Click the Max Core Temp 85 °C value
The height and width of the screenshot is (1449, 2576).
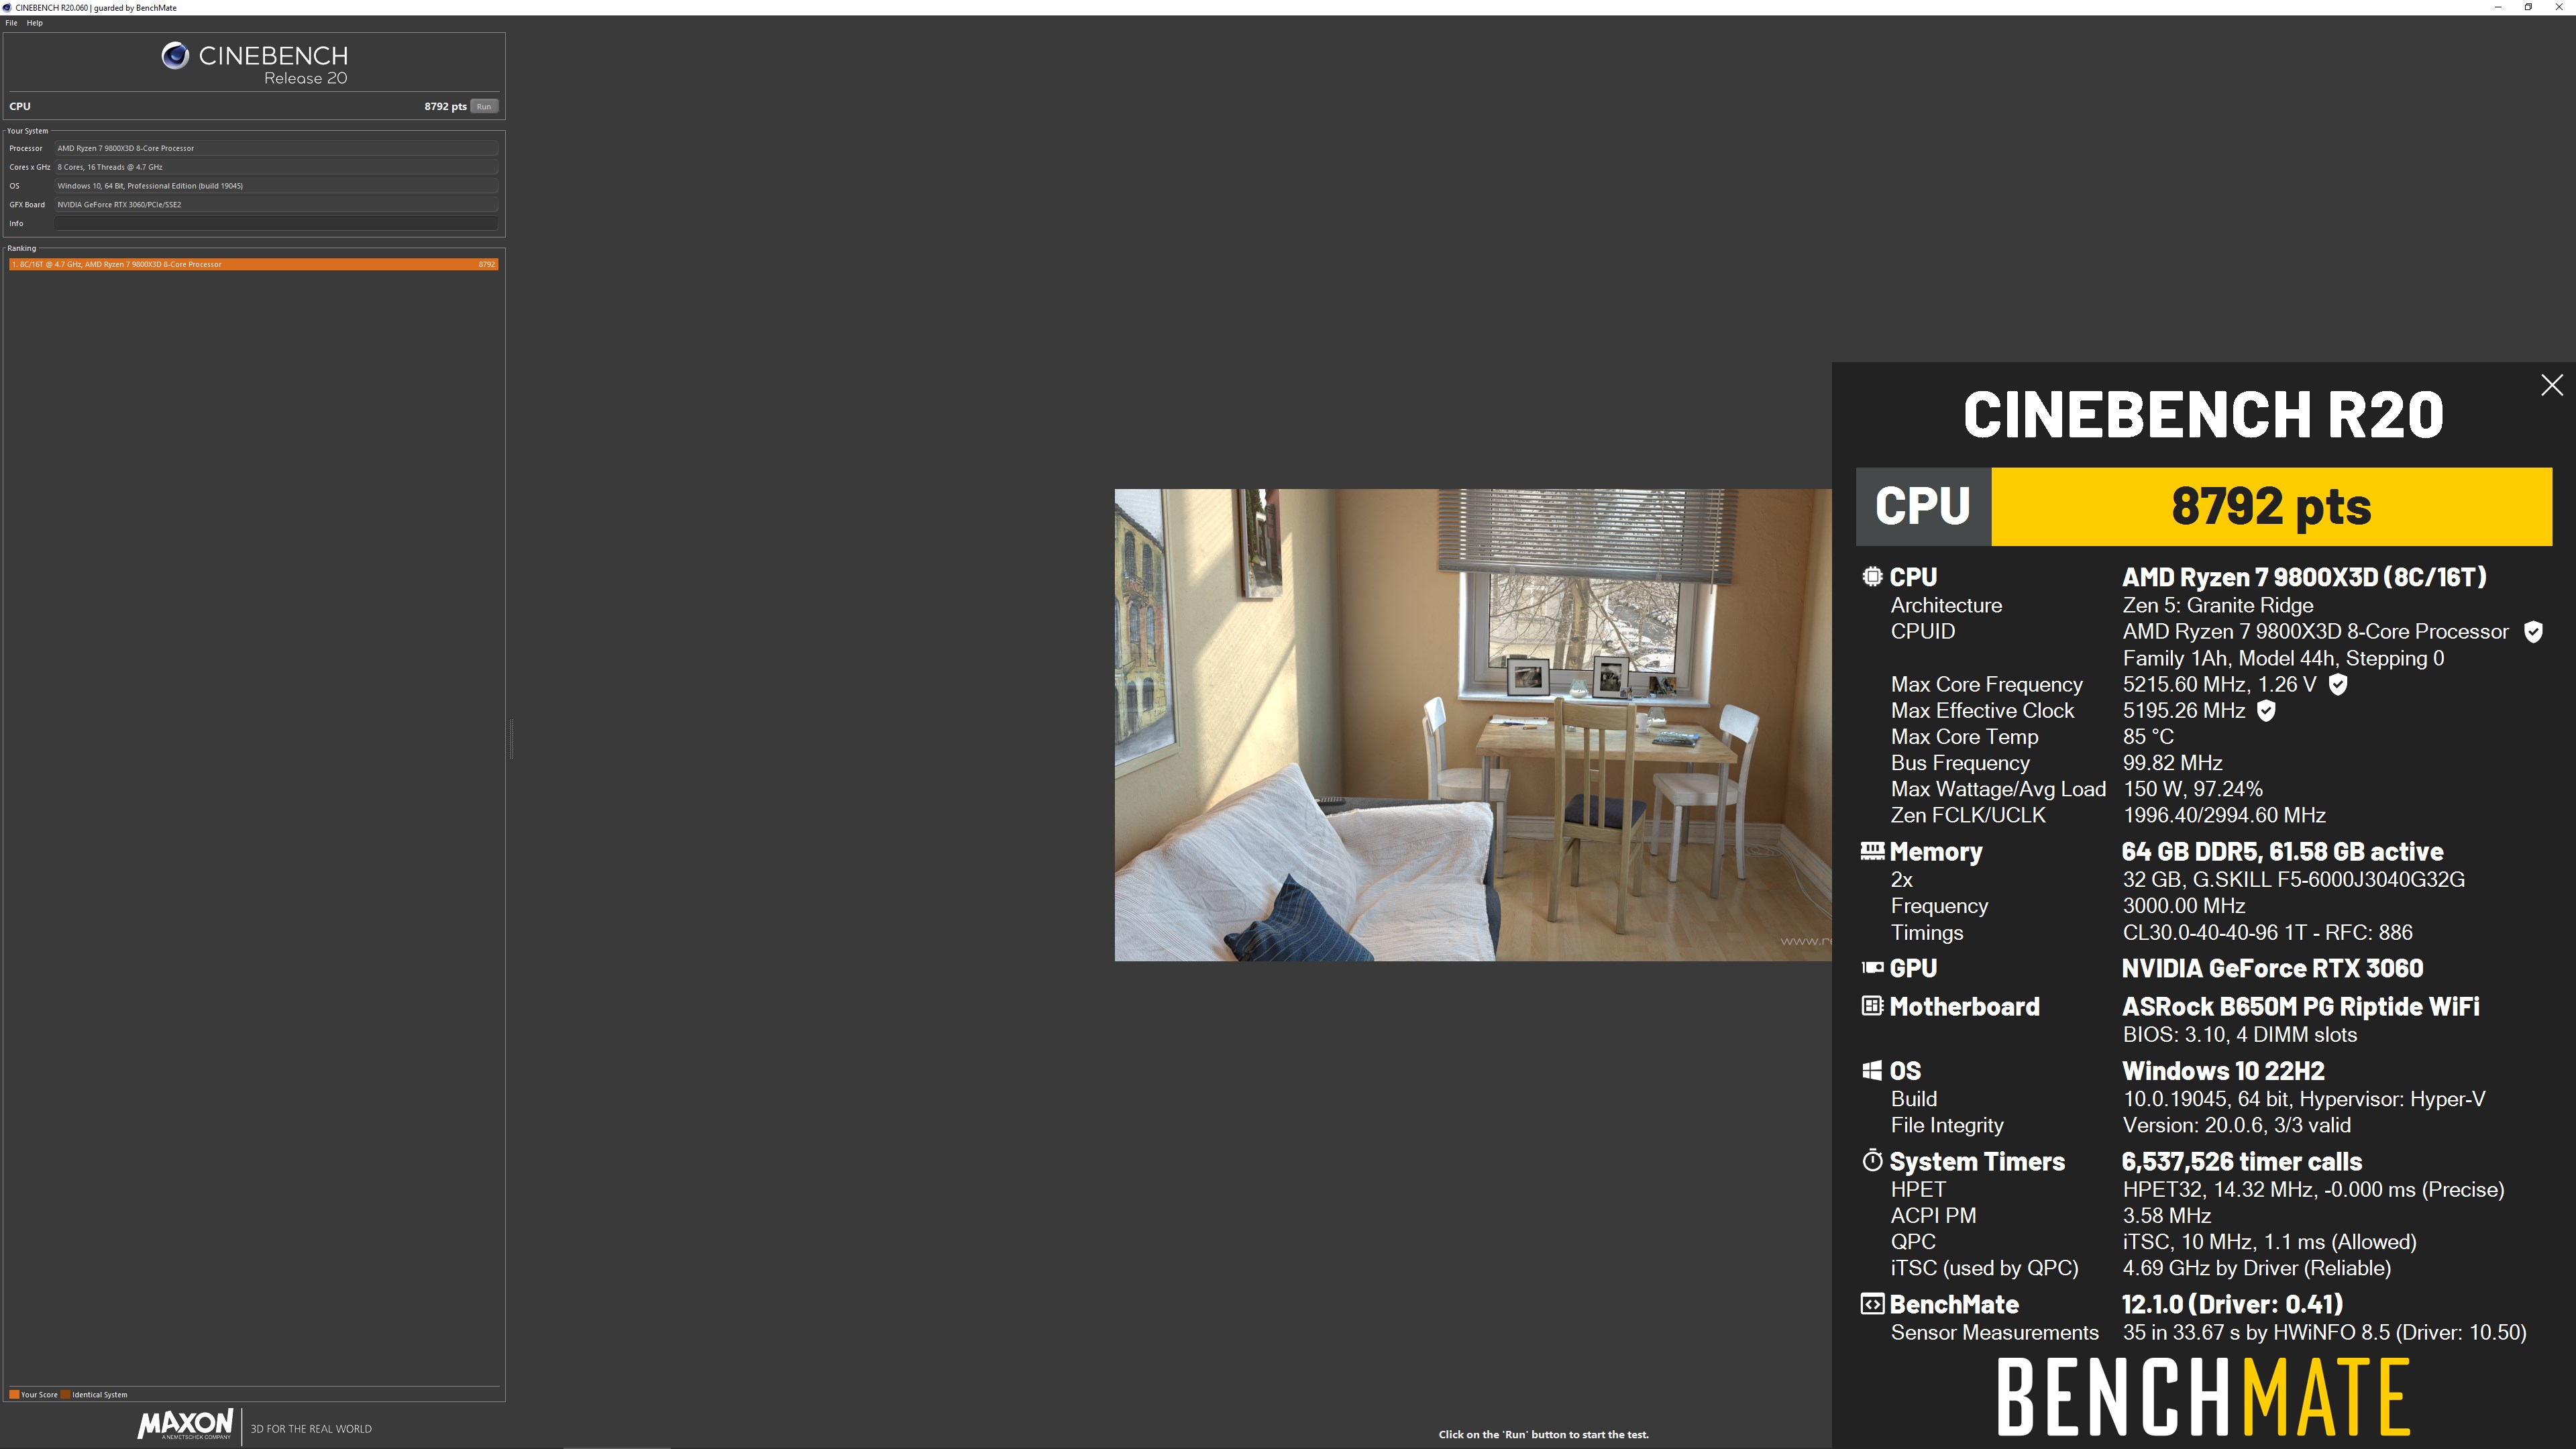coord(2148,737)
